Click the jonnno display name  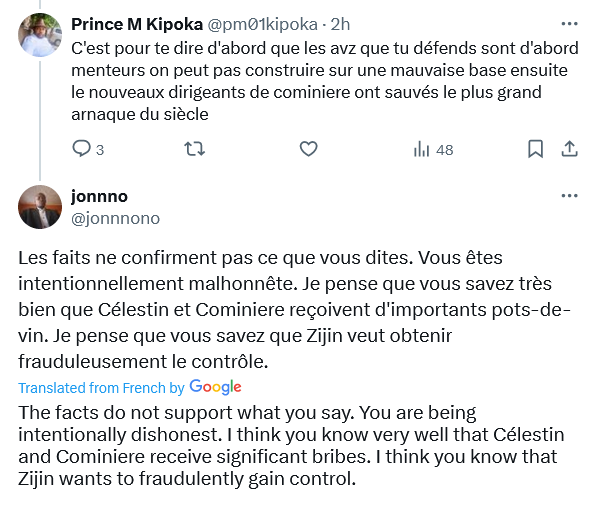pyautogui.click(x=99, y=197)
